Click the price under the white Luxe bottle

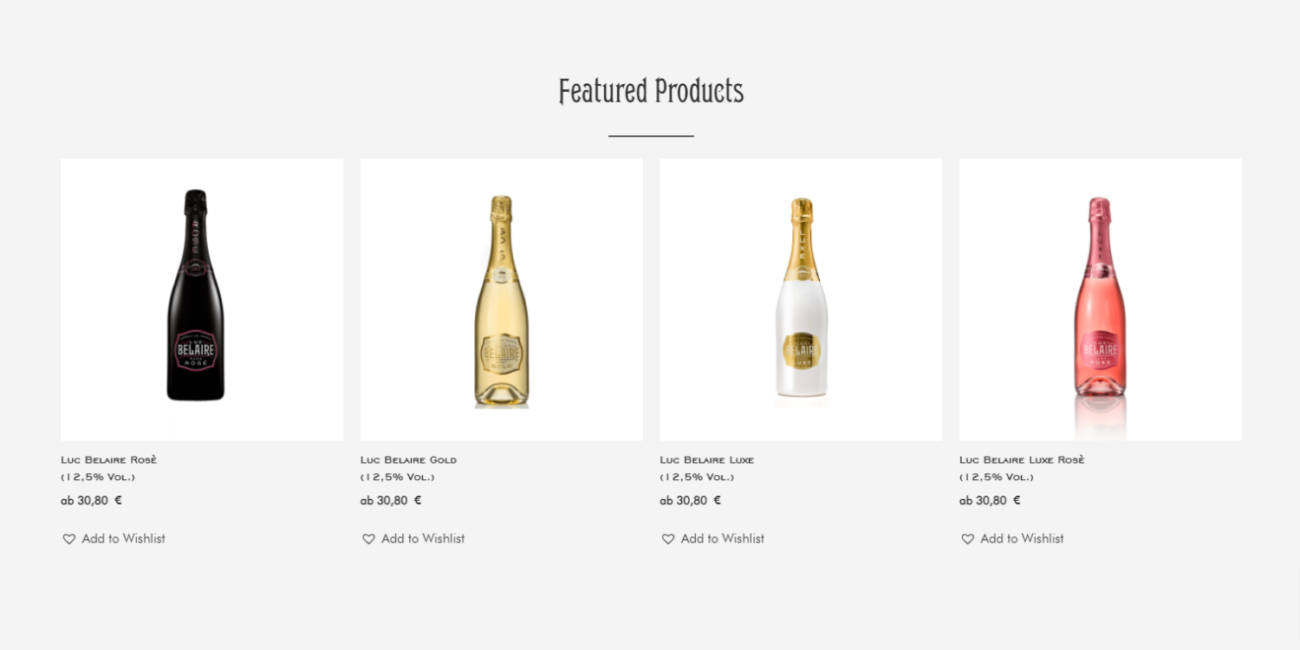coord(690,500)
